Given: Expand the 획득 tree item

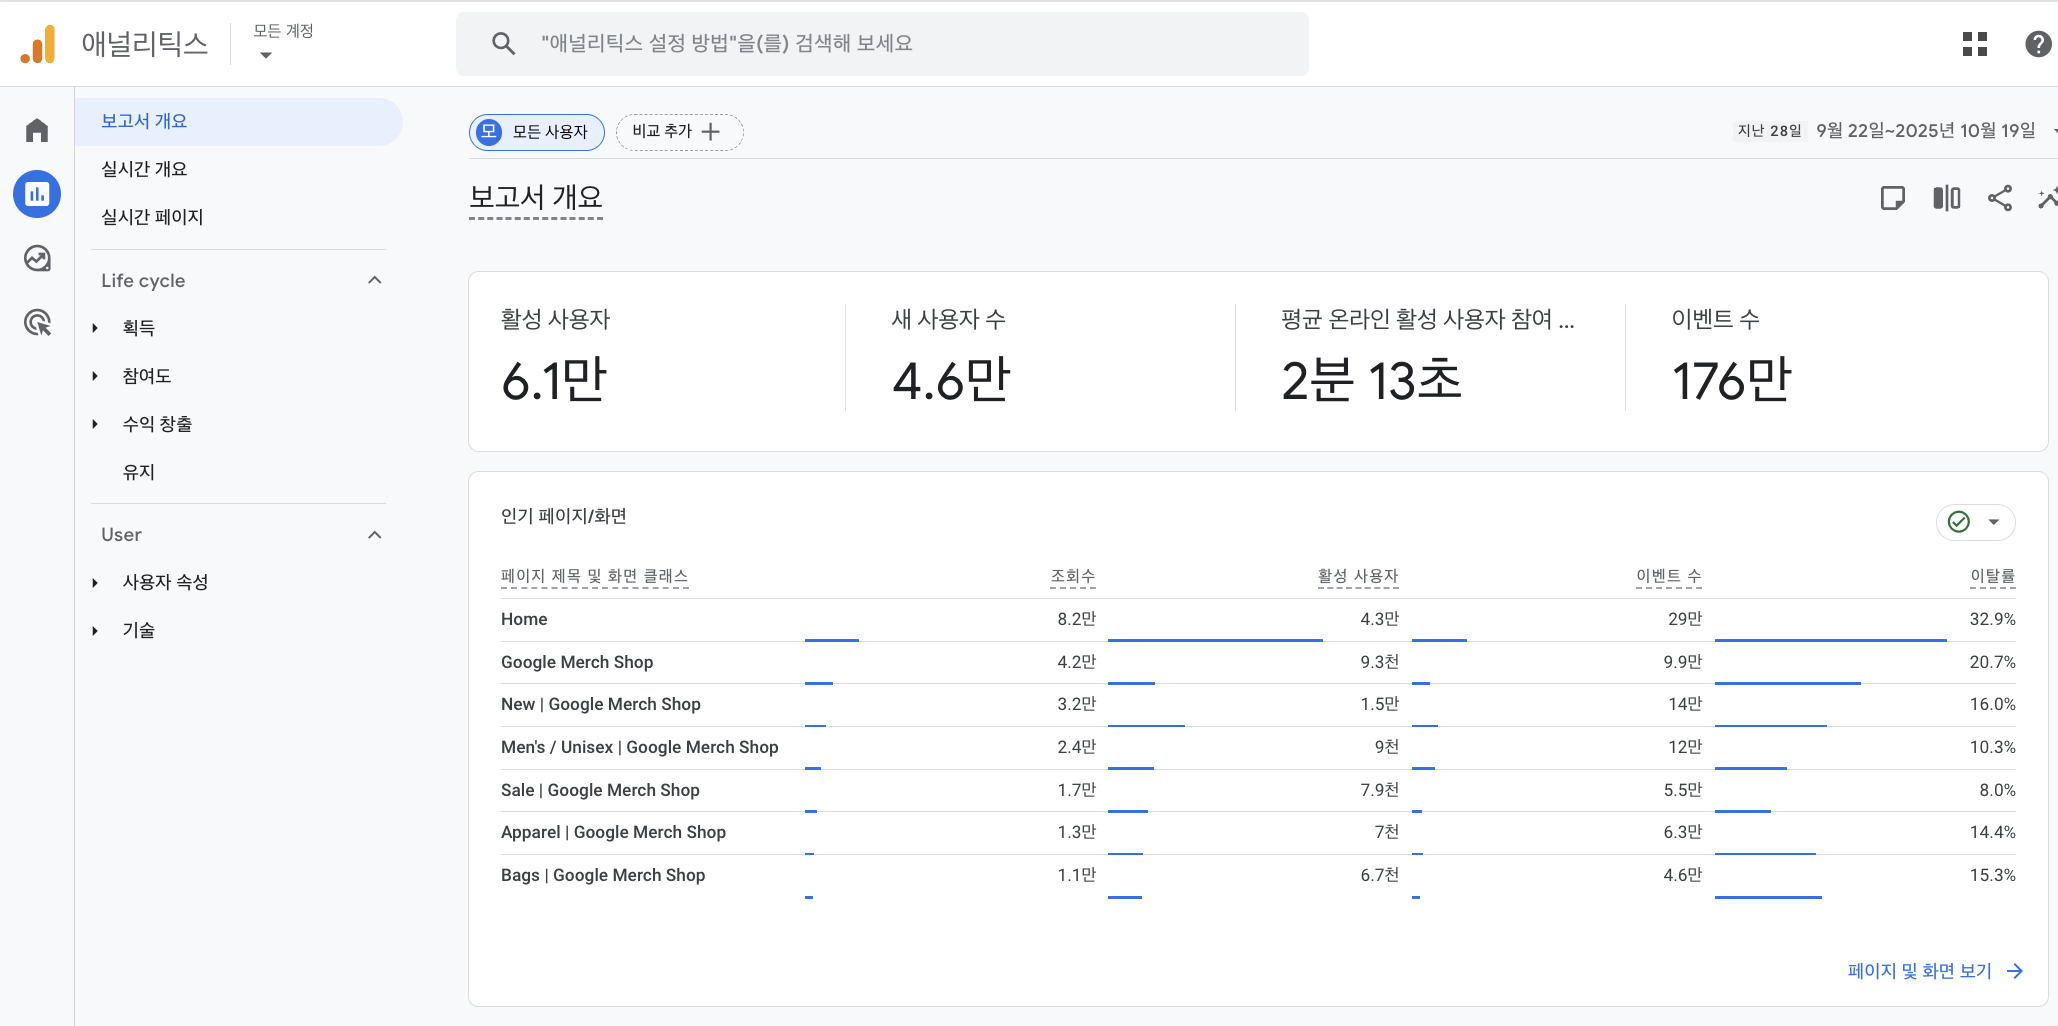Looking at the screenshot, I should coord(95,328).
